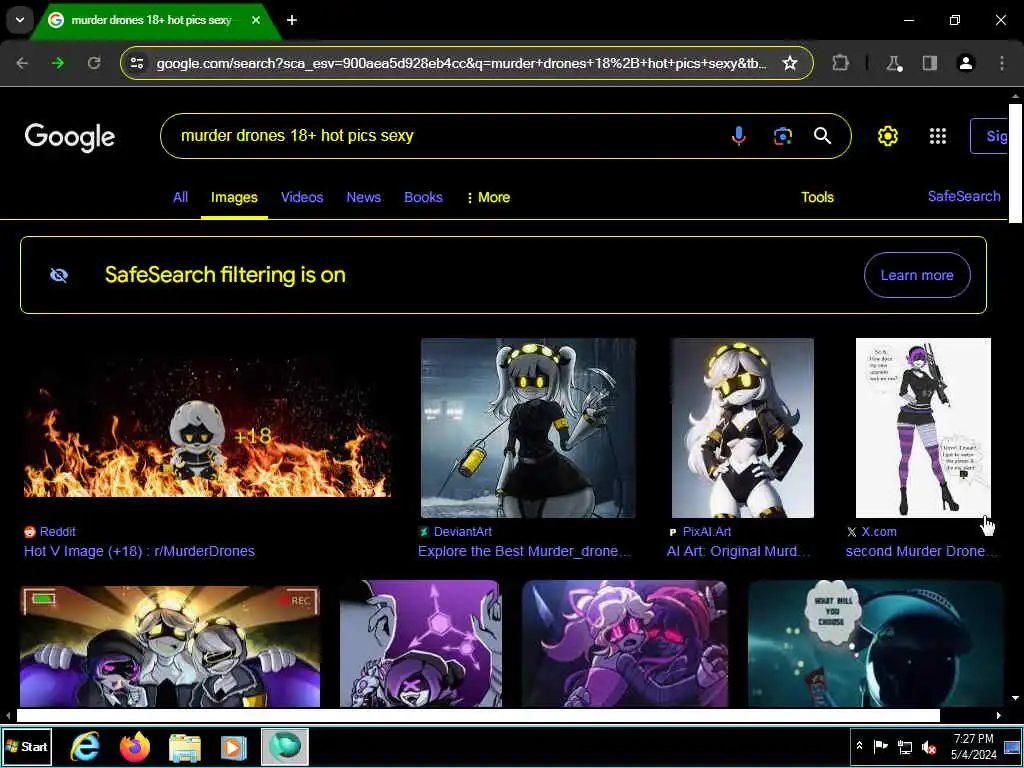Open the browser profile avatar
The image size is (1024, 768).
click(x=966, y=63)
